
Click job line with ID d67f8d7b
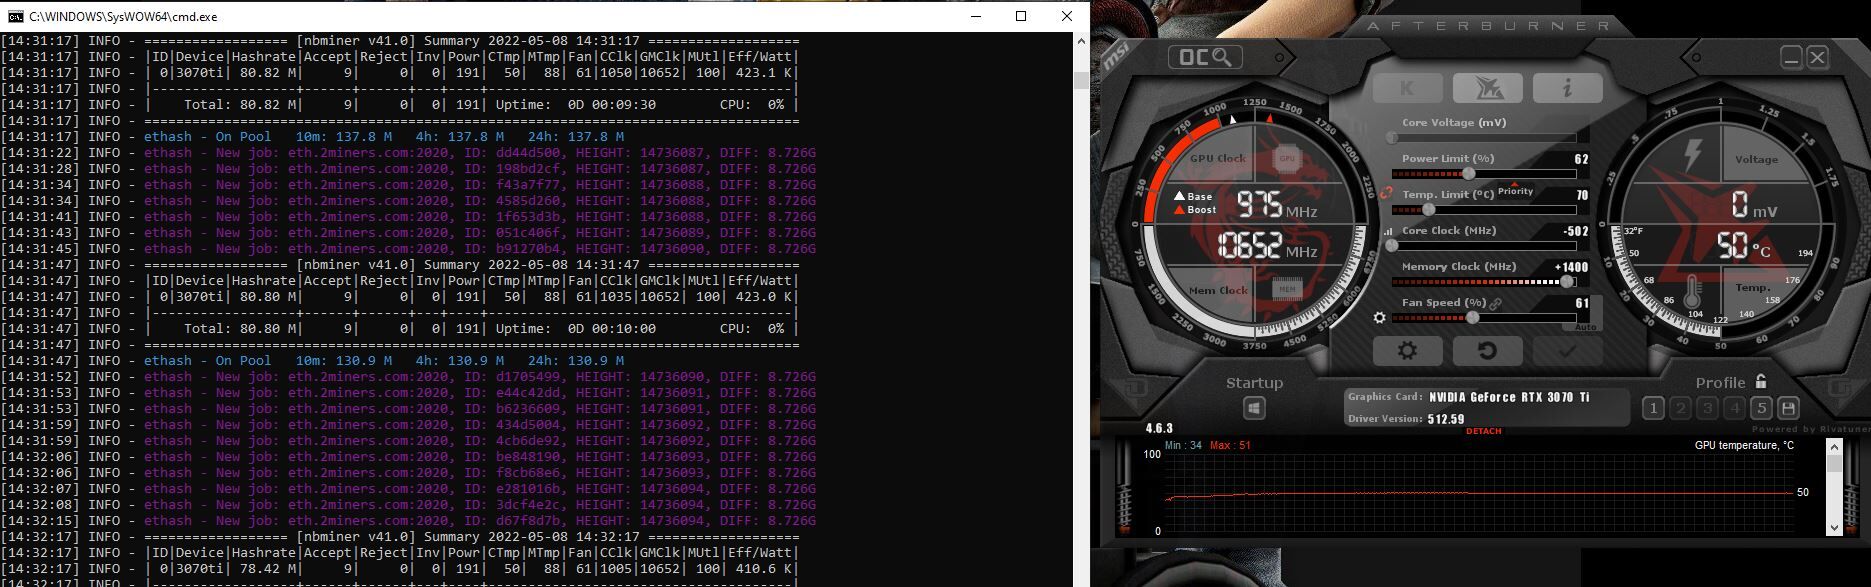(408, 521)
